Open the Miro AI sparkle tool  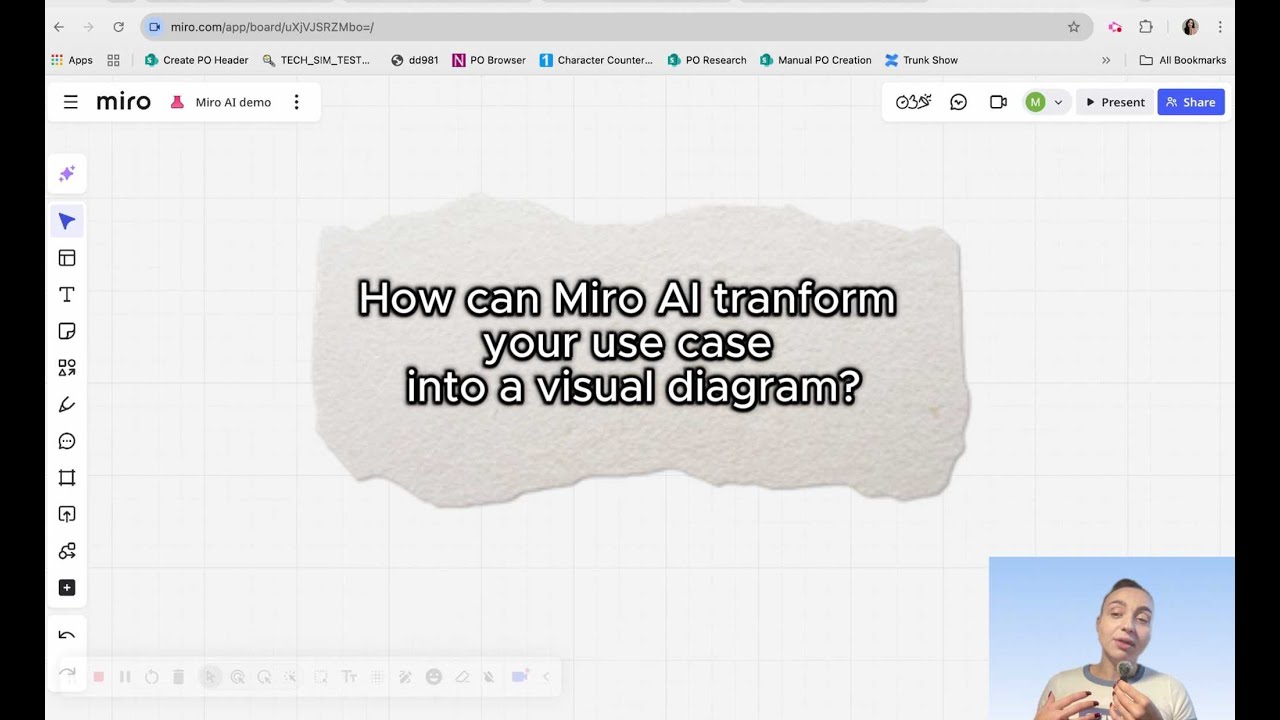[x=67, y=174]
